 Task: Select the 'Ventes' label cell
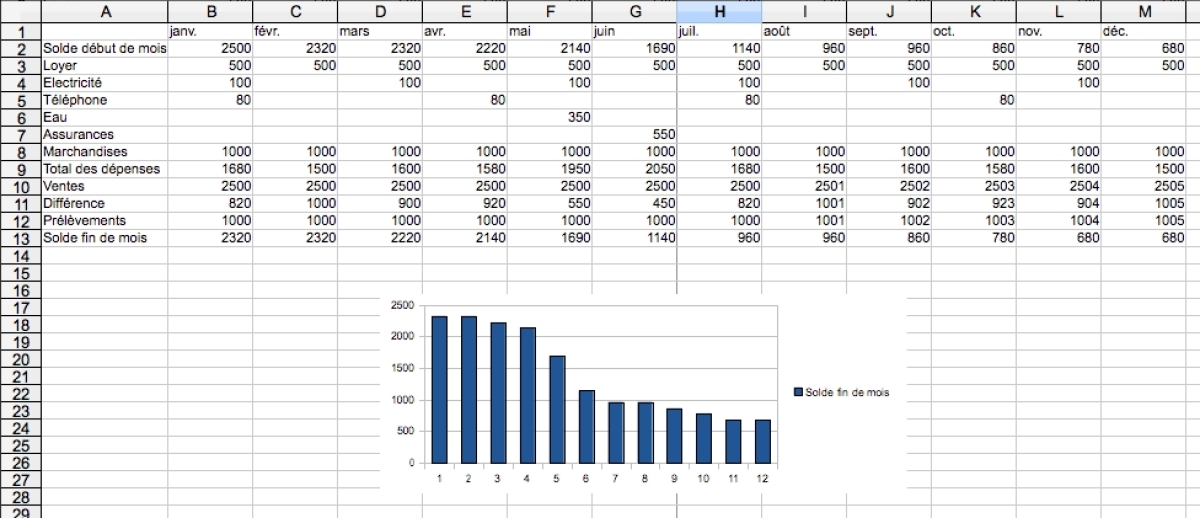104,186
